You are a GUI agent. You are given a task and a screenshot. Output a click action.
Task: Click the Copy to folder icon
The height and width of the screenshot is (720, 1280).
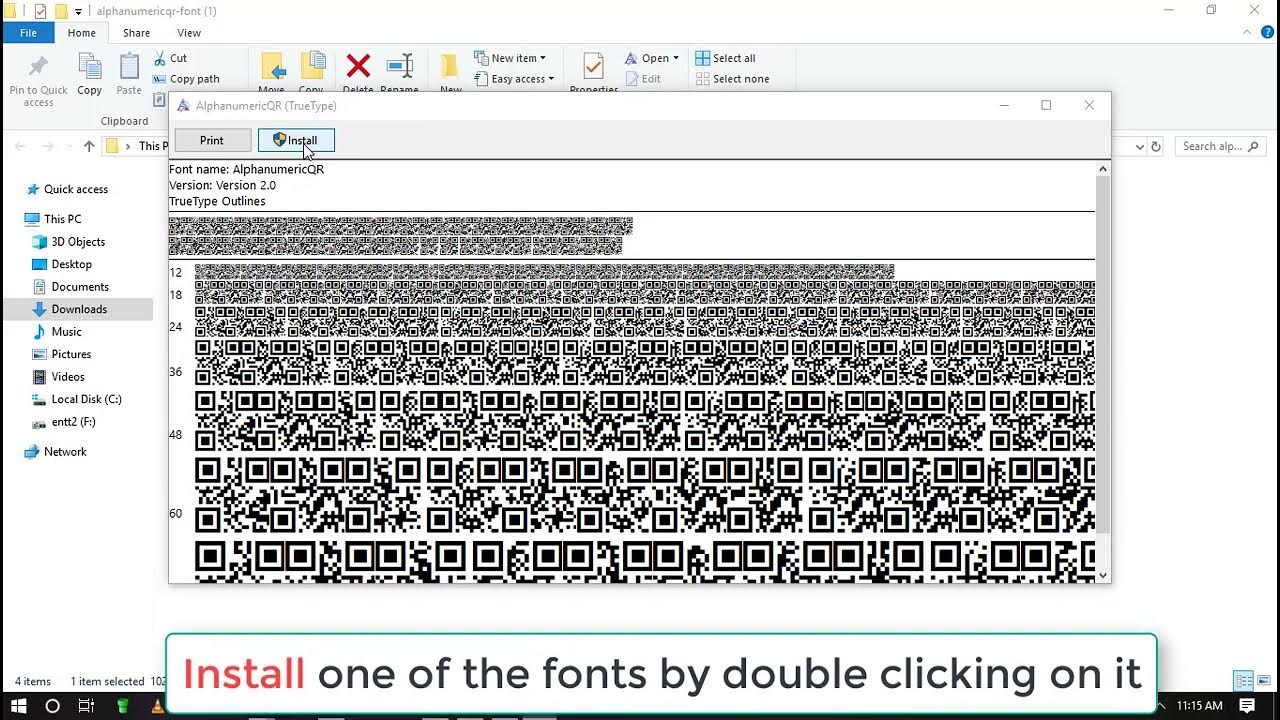click(312, 66)
